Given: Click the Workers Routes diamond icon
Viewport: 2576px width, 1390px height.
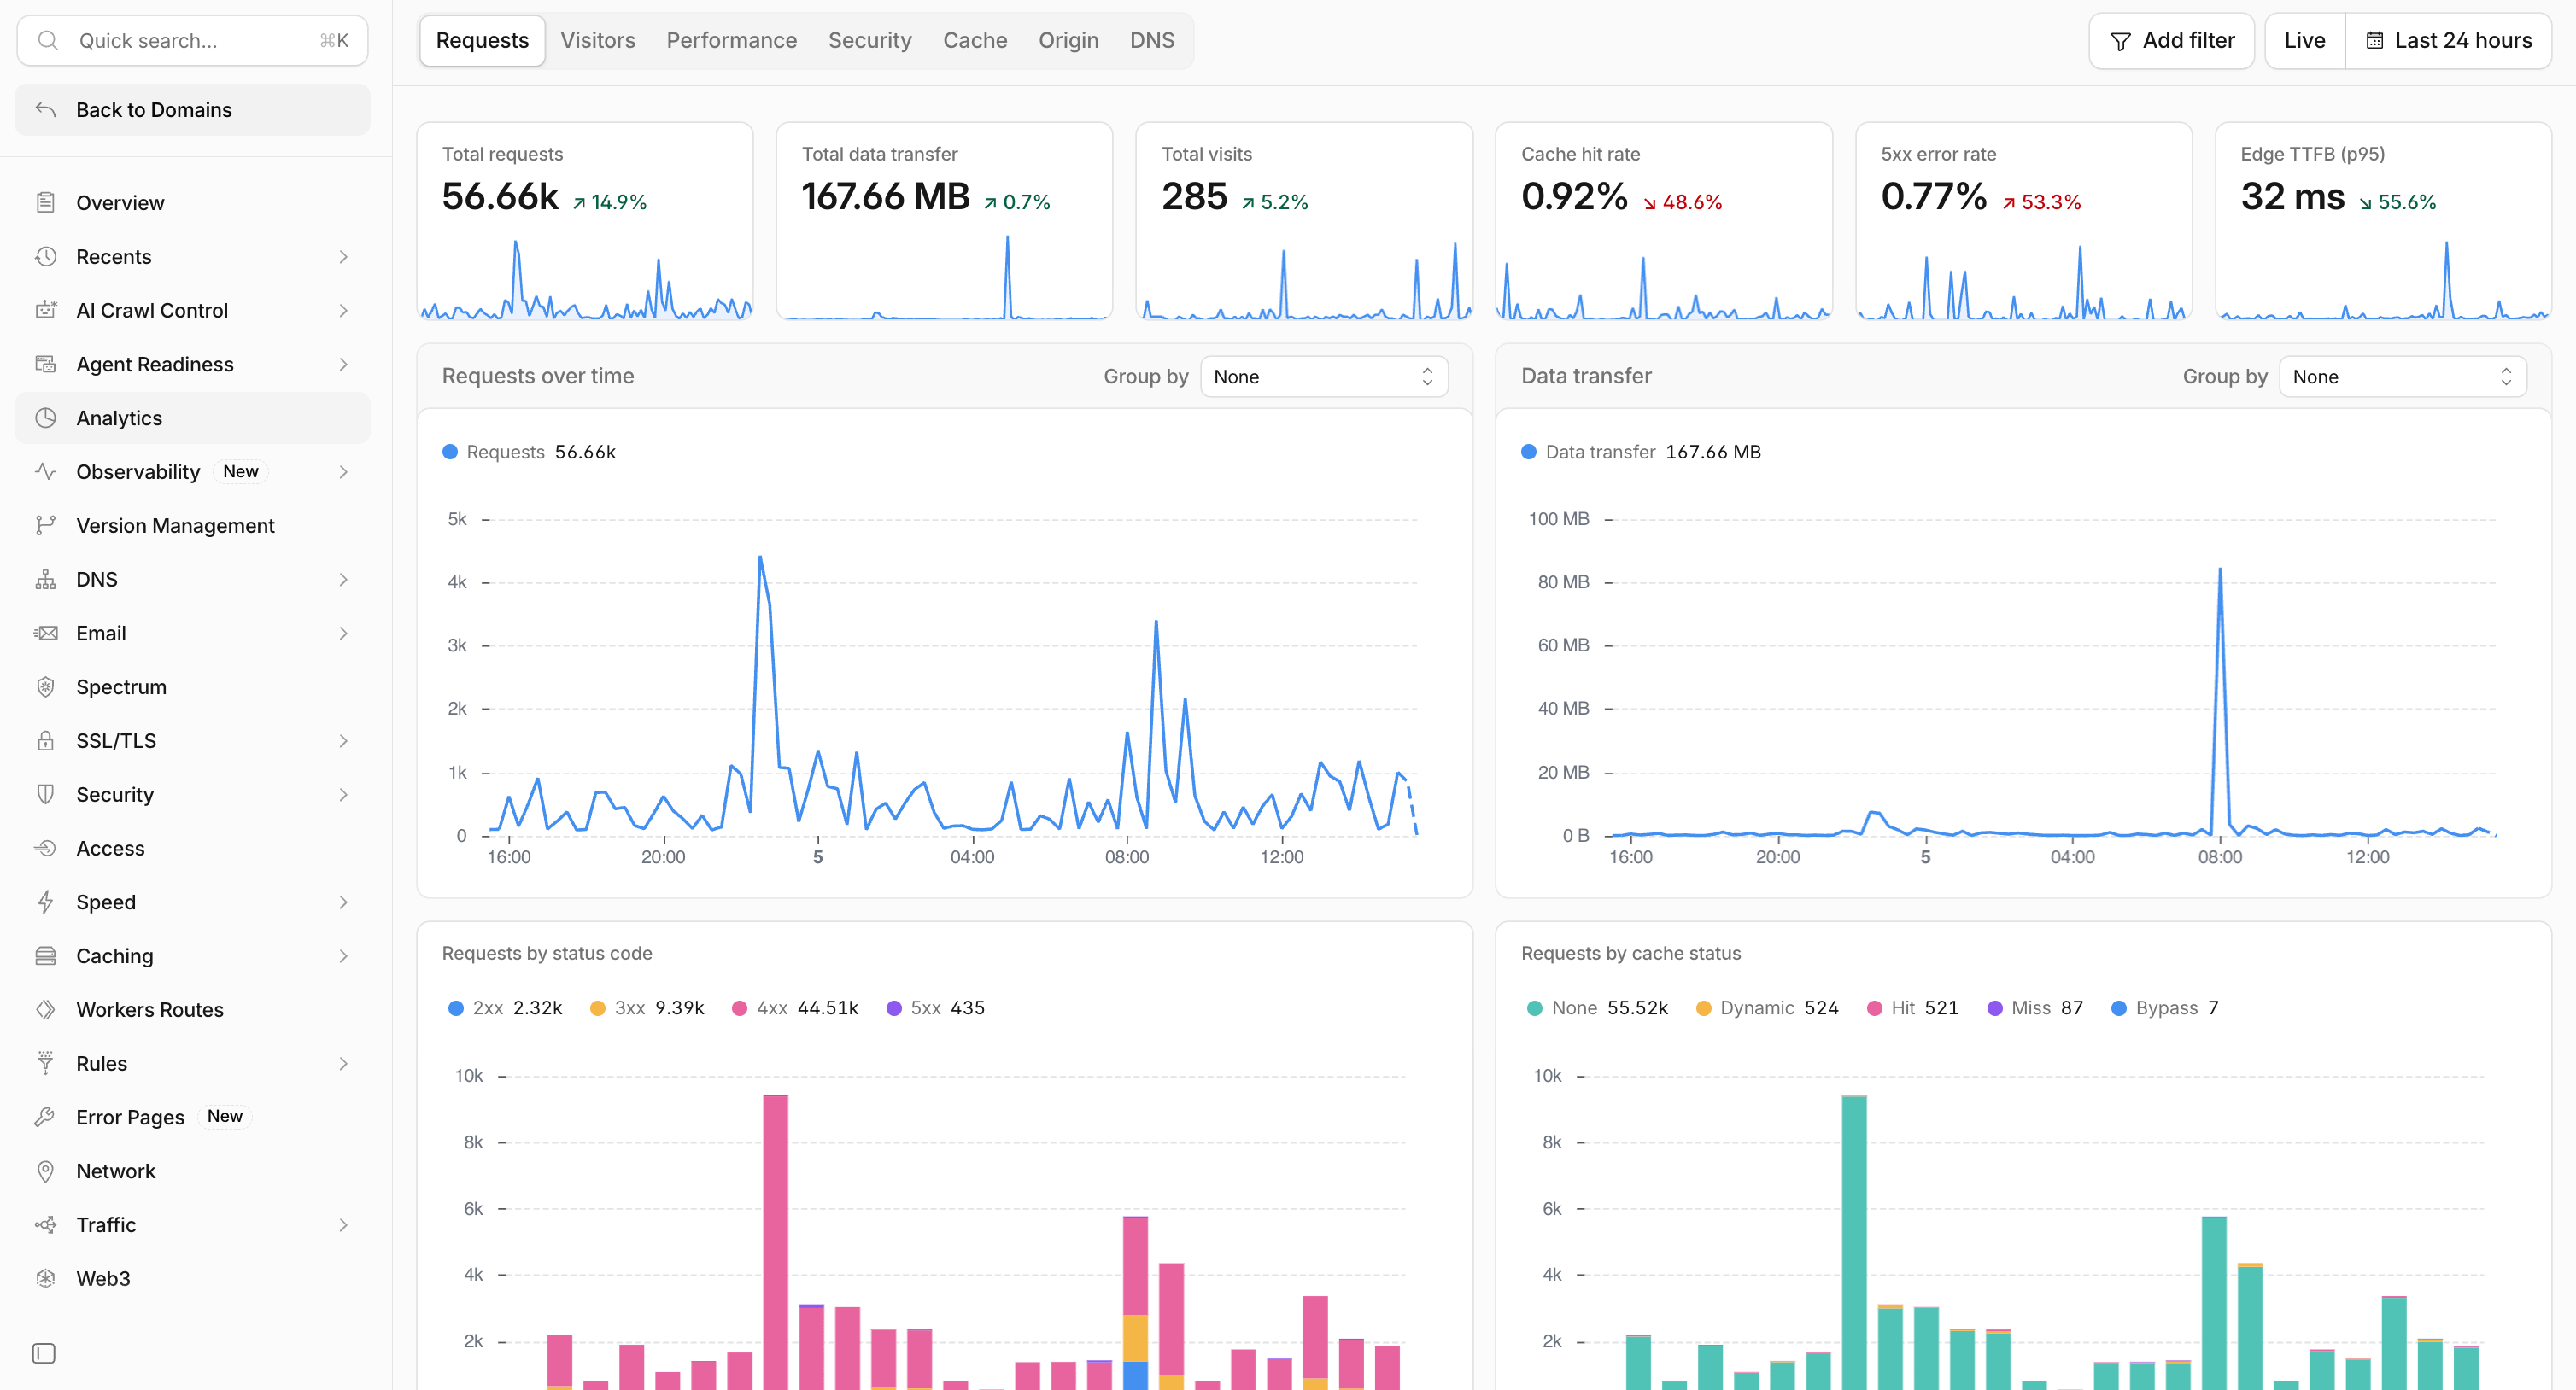Looking at the screenshot, I should click(x=45, y=1010).
